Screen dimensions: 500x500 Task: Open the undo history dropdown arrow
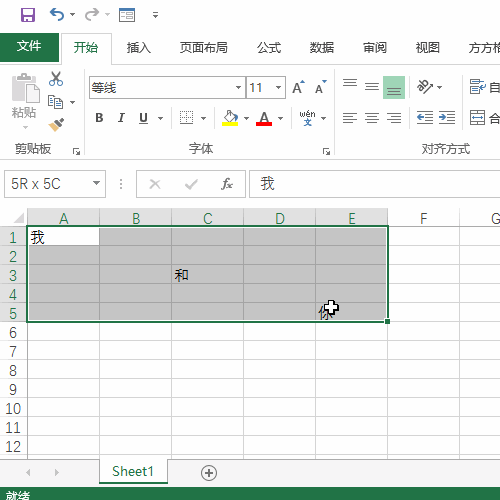pos(72,15)
